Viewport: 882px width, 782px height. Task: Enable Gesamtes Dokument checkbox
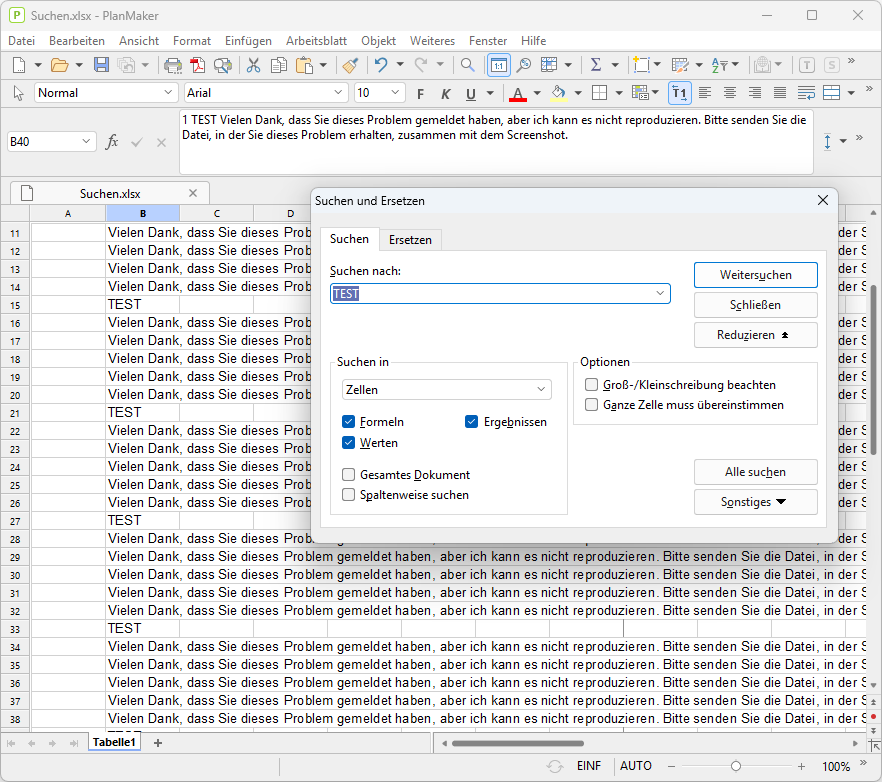[x=349, y=475]
